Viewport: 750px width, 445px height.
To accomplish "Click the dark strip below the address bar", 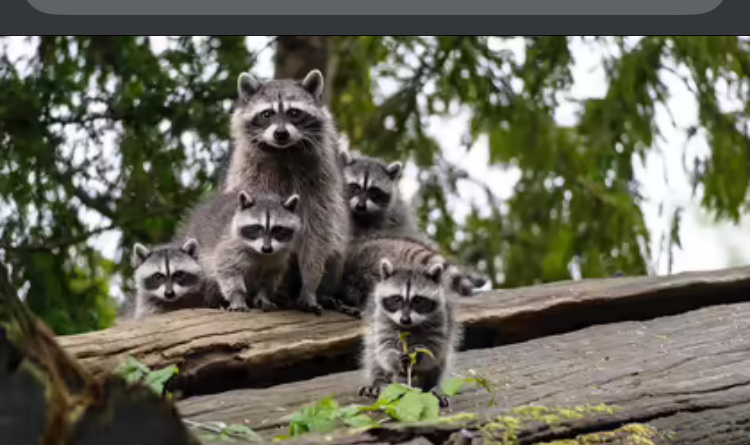I will tap(375, 26).
